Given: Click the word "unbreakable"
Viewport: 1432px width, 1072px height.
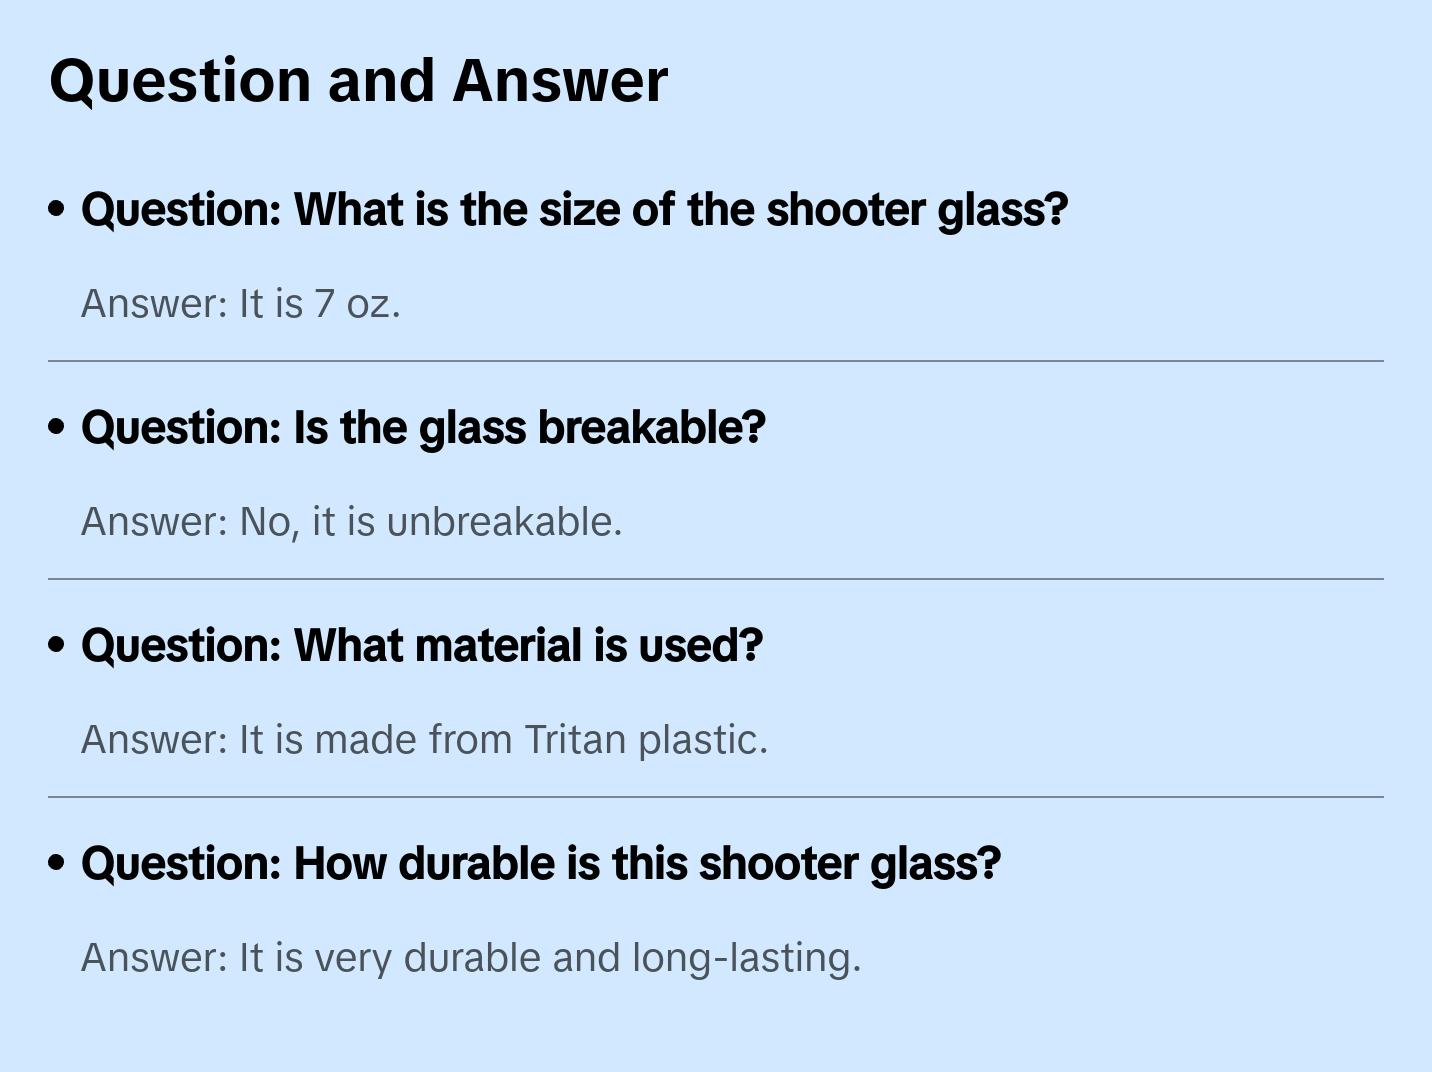Looking at the screenshot, I should [x=503, y=522].
